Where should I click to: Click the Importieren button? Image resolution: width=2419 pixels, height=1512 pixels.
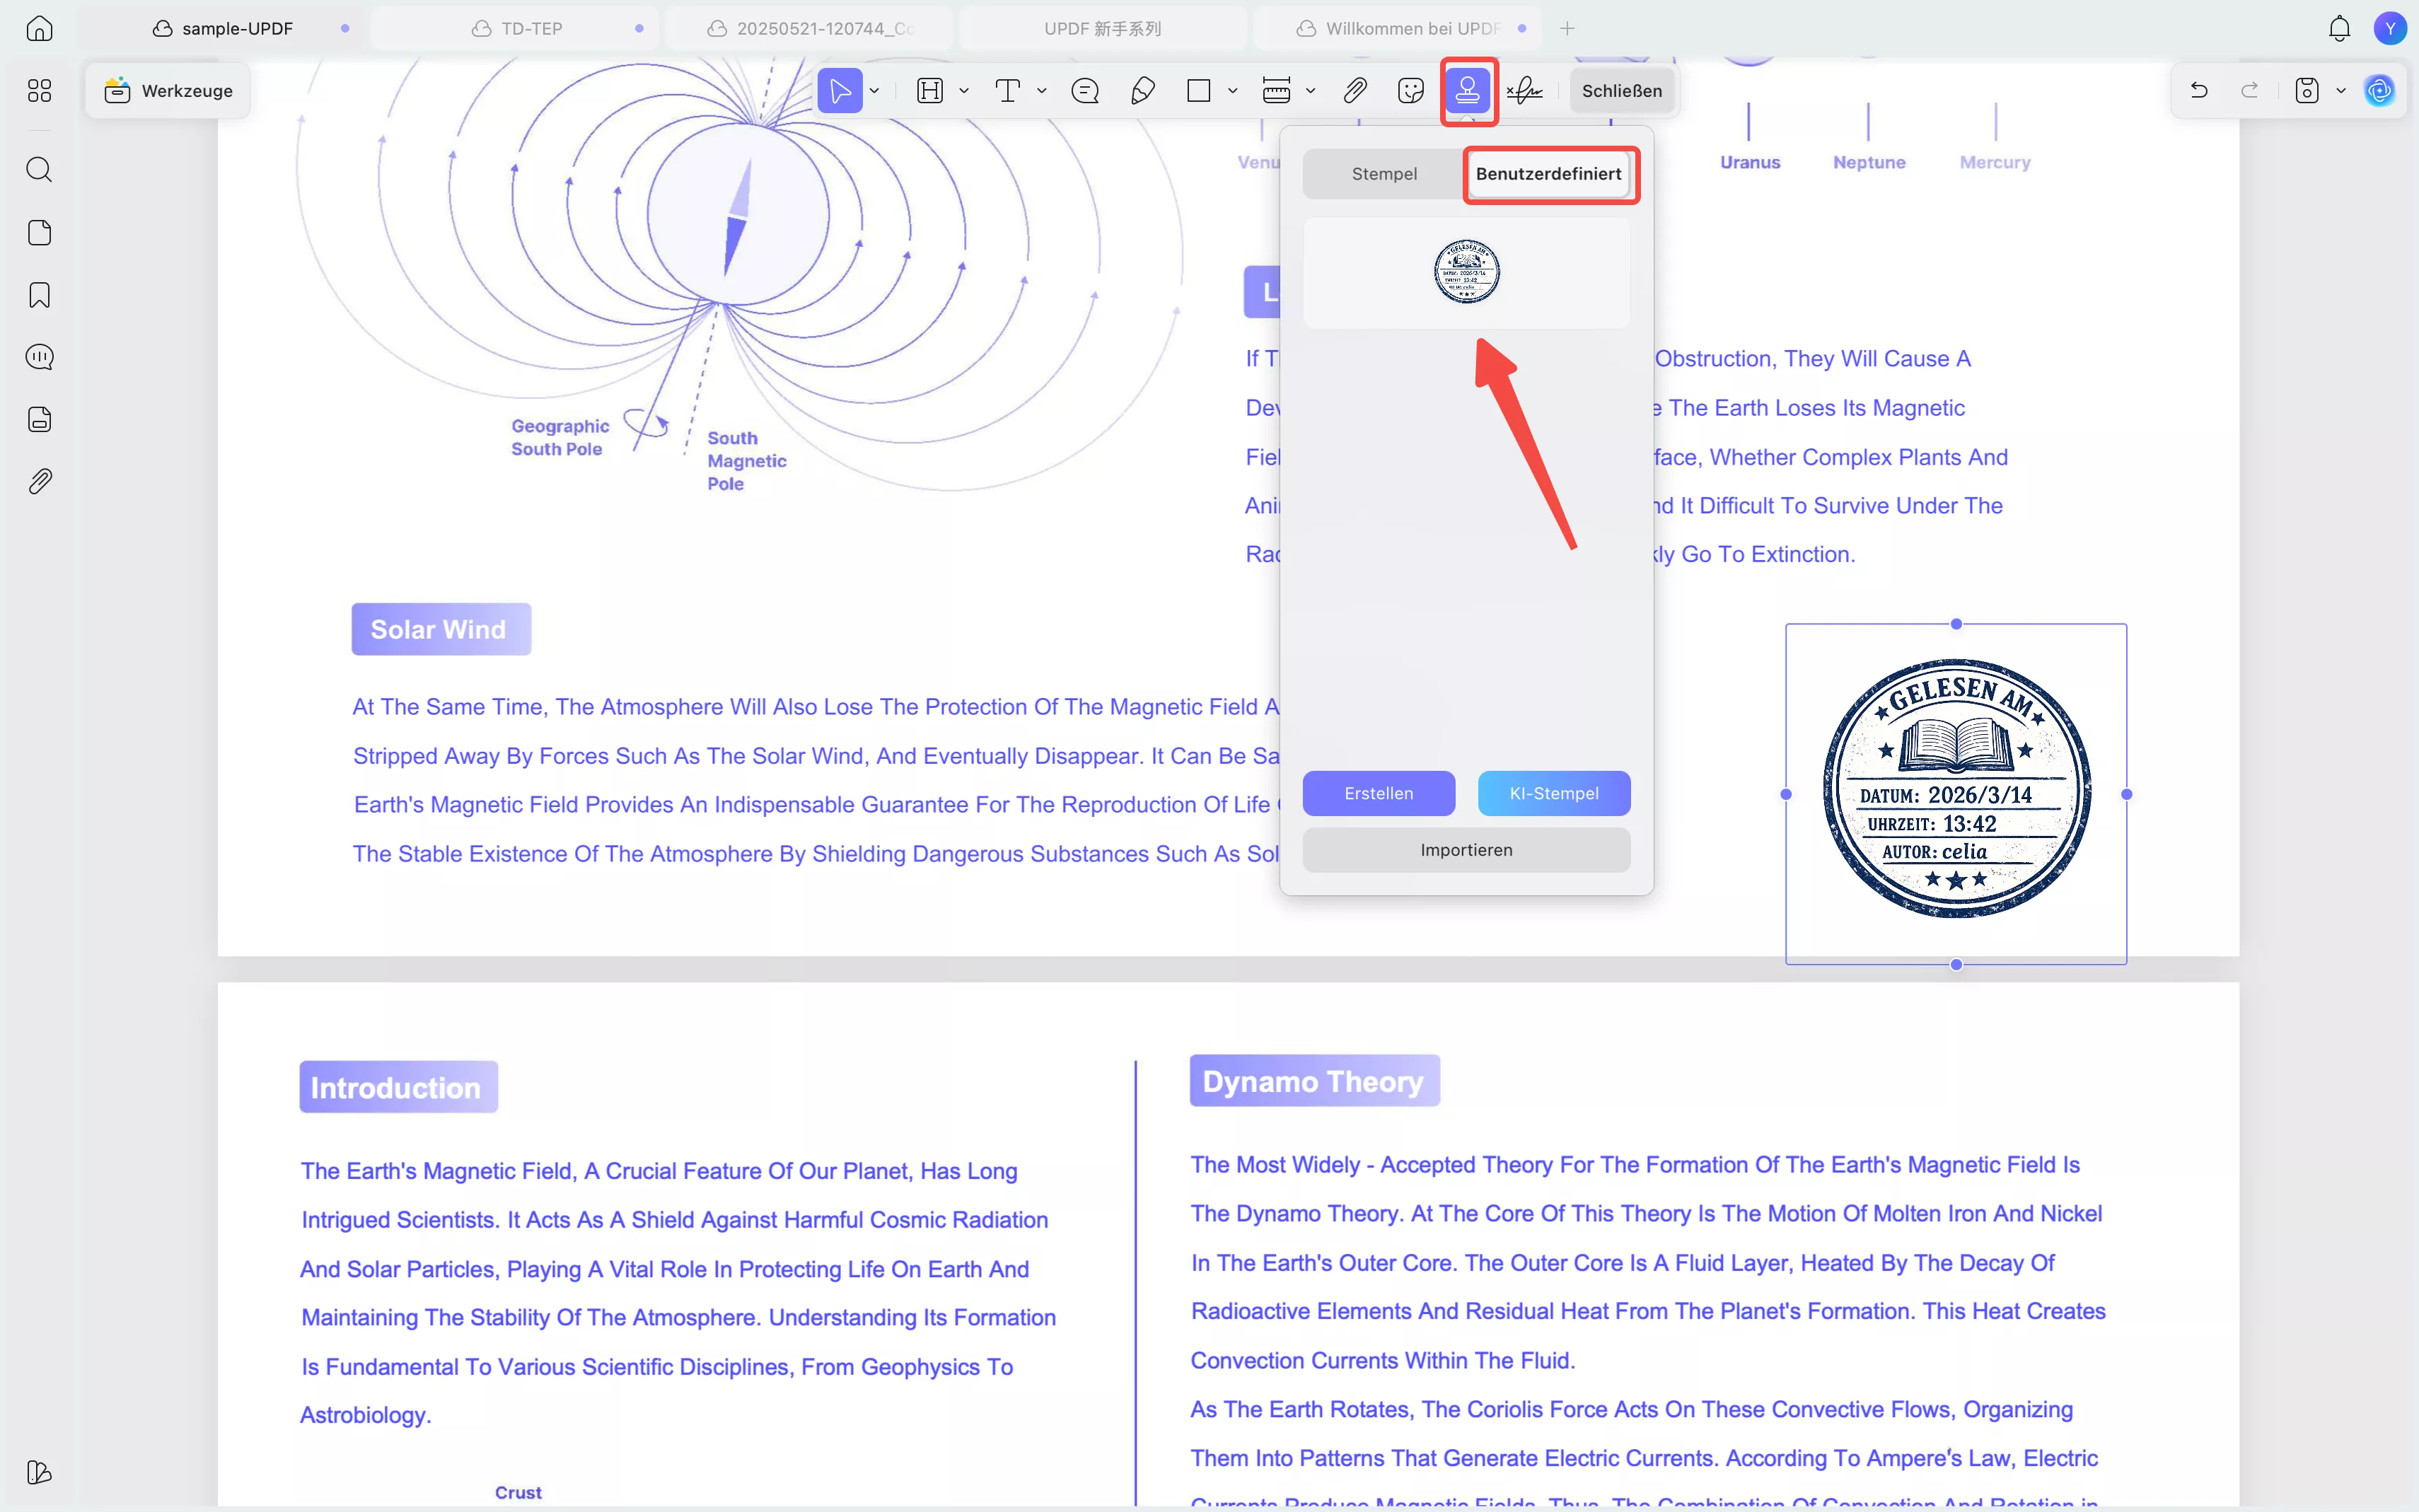click(1466, 850)
